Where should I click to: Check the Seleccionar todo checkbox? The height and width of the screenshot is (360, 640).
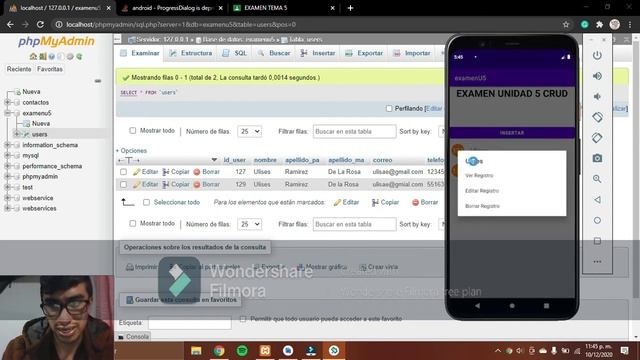146,202
